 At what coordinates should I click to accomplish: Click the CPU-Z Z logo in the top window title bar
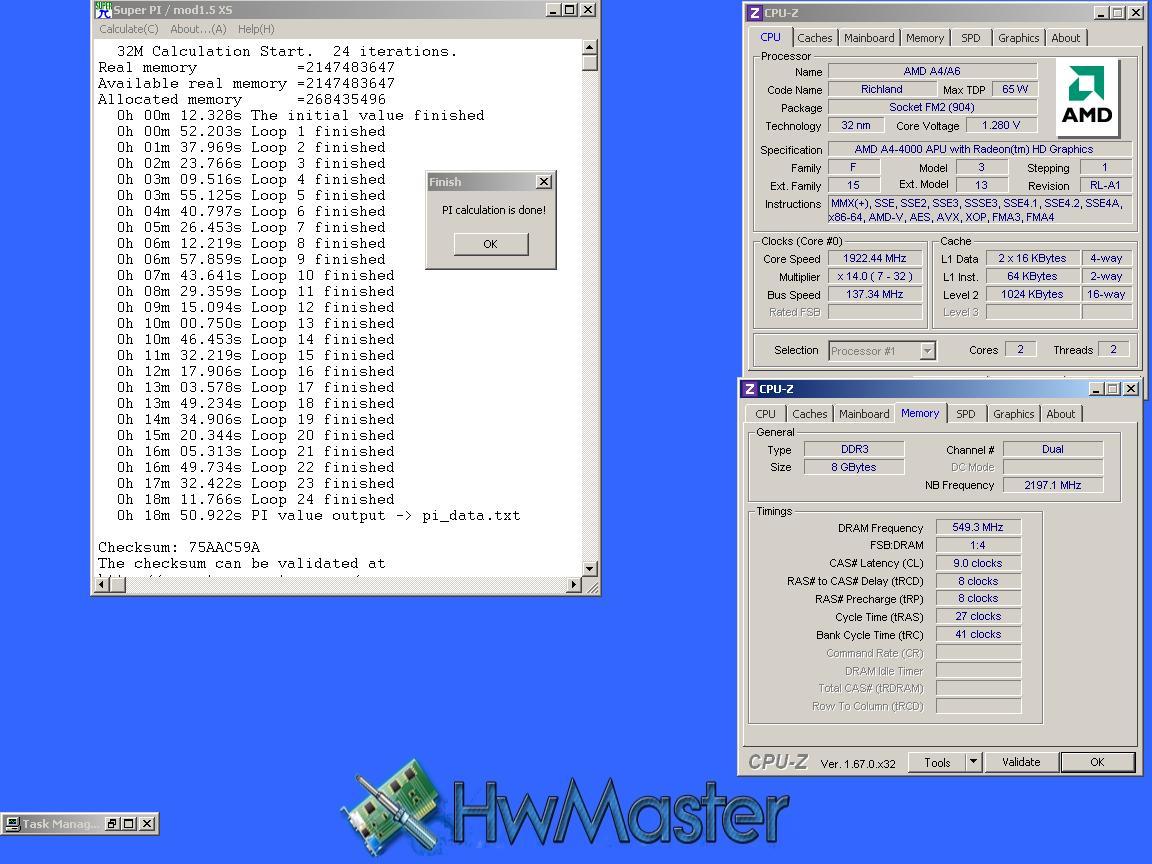tap(754, 13)
